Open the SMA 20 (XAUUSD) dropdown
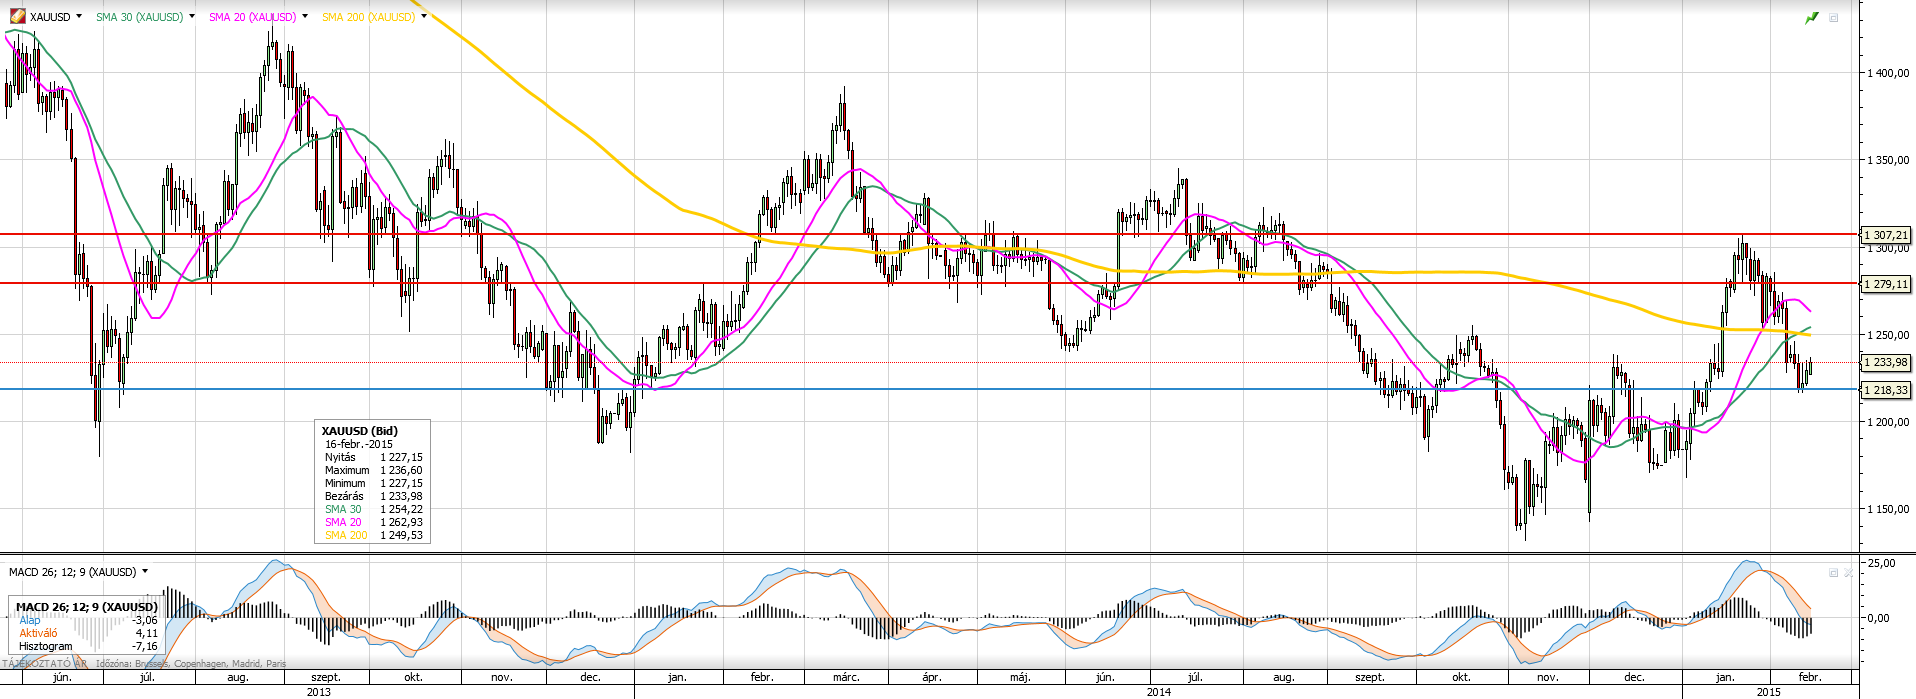Screen dimensions: 1916x699 click(304, 16)
